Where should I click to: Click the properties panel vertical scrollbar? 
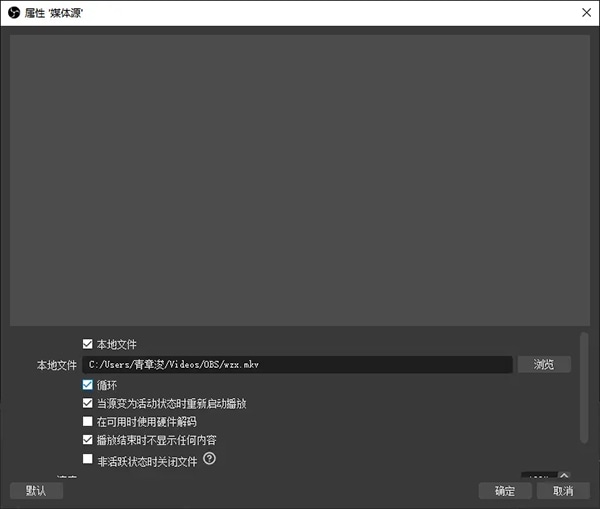click(x=584, y=387)
